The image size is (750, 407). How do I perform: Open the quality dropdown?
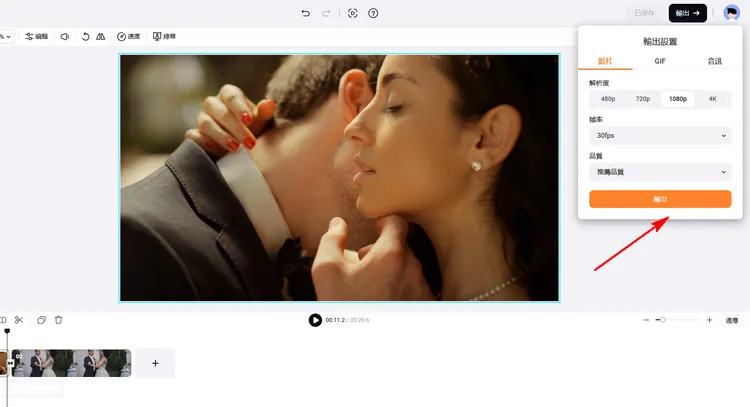point(660,172)
